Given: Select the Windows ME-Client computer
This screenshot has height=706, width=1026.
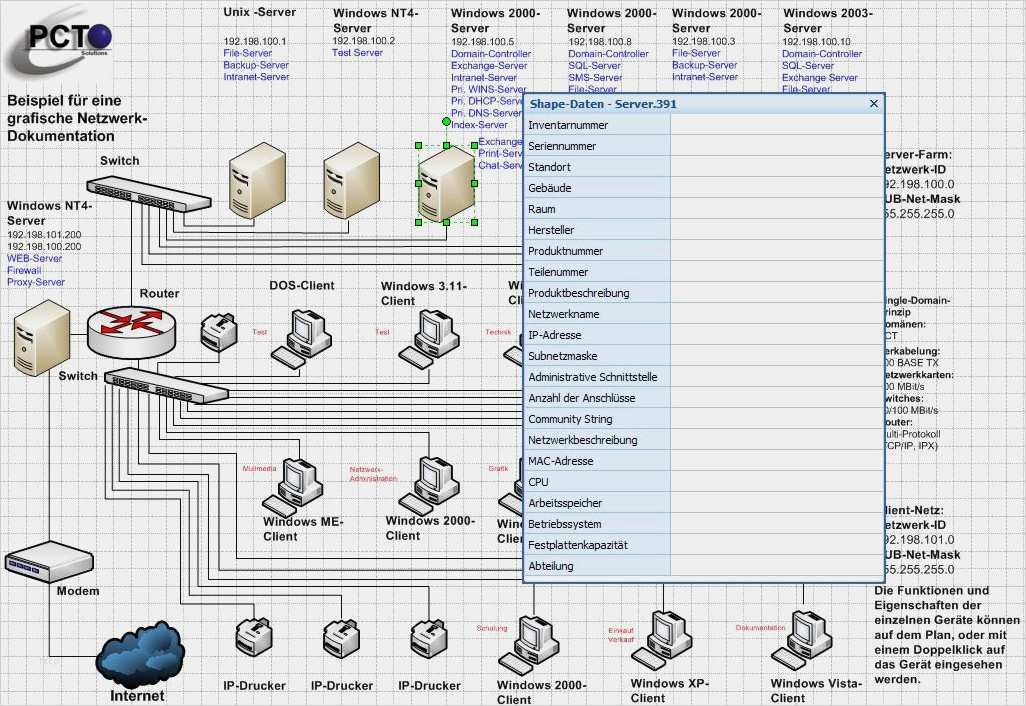Looking at the screenshot, I should tap(293, 487).
